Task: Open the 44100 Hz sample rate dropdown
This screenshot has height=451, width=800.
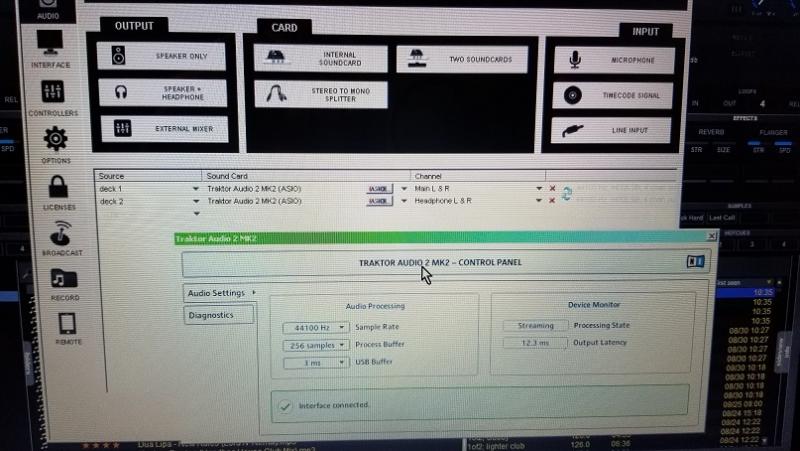Action: [x=316, y=328]
